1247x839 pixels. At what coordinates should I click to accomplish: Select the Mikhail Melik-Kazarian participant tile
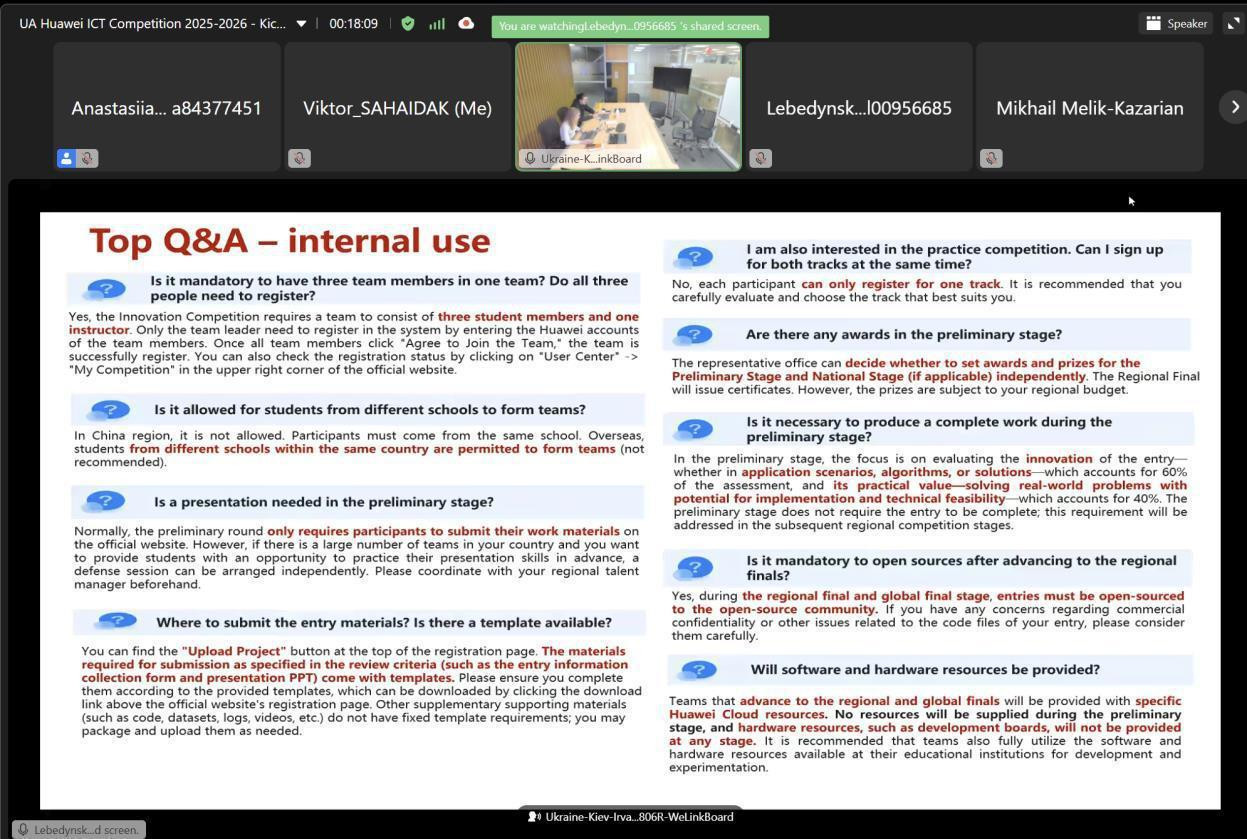click(1089, 107)
